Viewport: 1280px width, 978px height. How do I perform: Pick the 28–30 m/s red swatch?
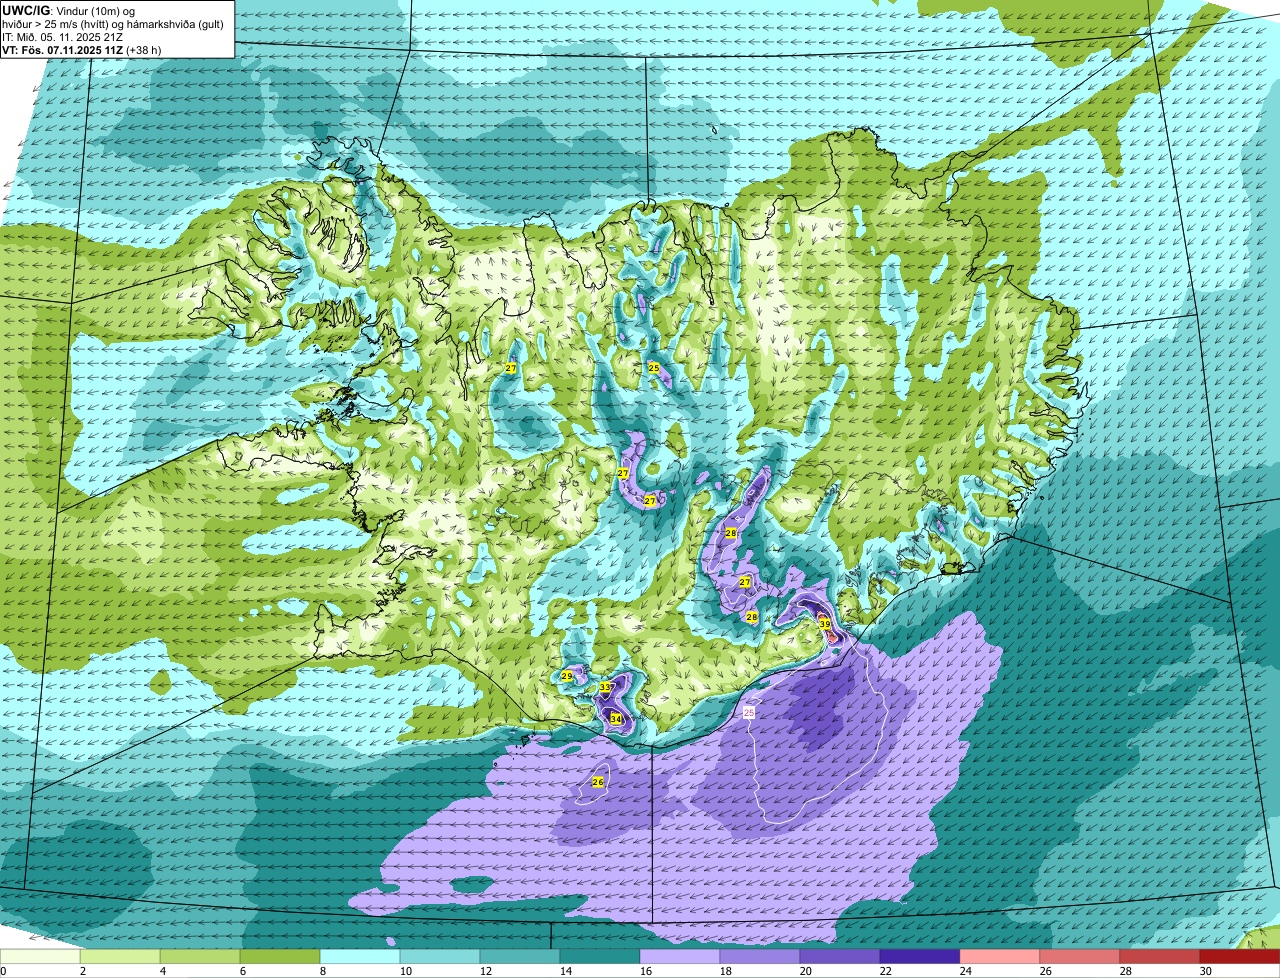[1160, 957]
